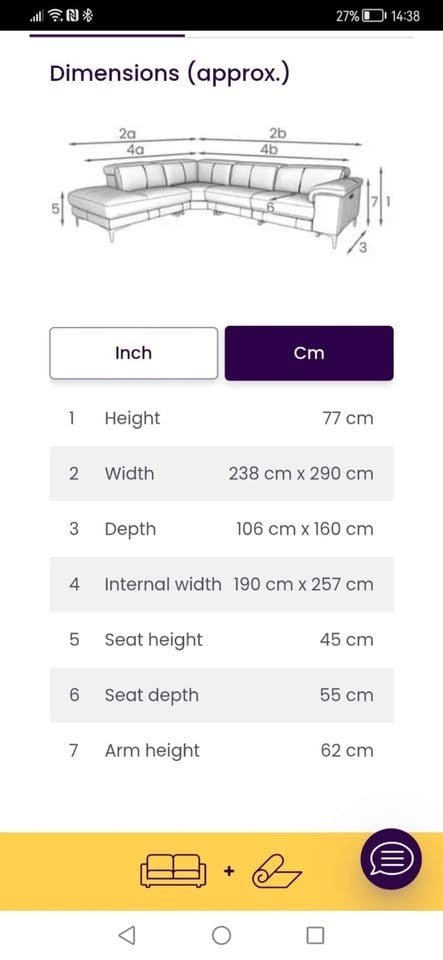The width and height of the screenshot is (443, 960).
Task: Open recent apps square button
Action: pos(315,935)
